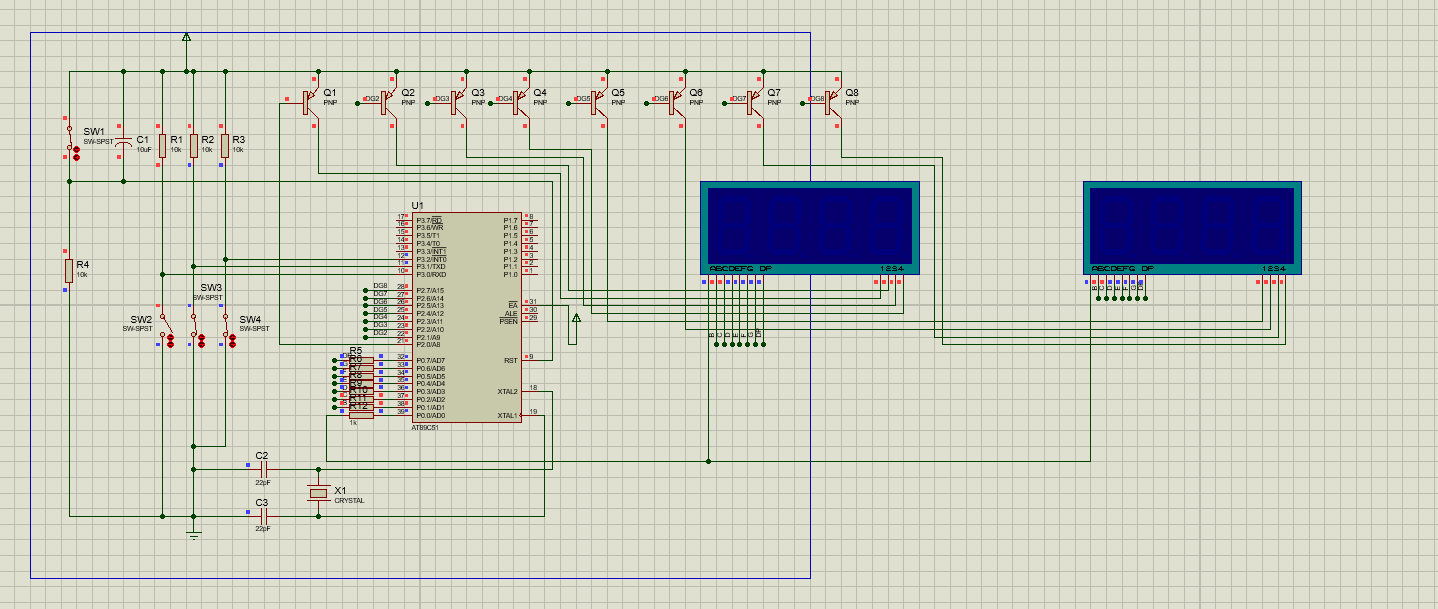Click the P0.0/AD0 pin 39 on U1
The width and height of the screenshot is (1438, 609).
[x=403, y=415]
